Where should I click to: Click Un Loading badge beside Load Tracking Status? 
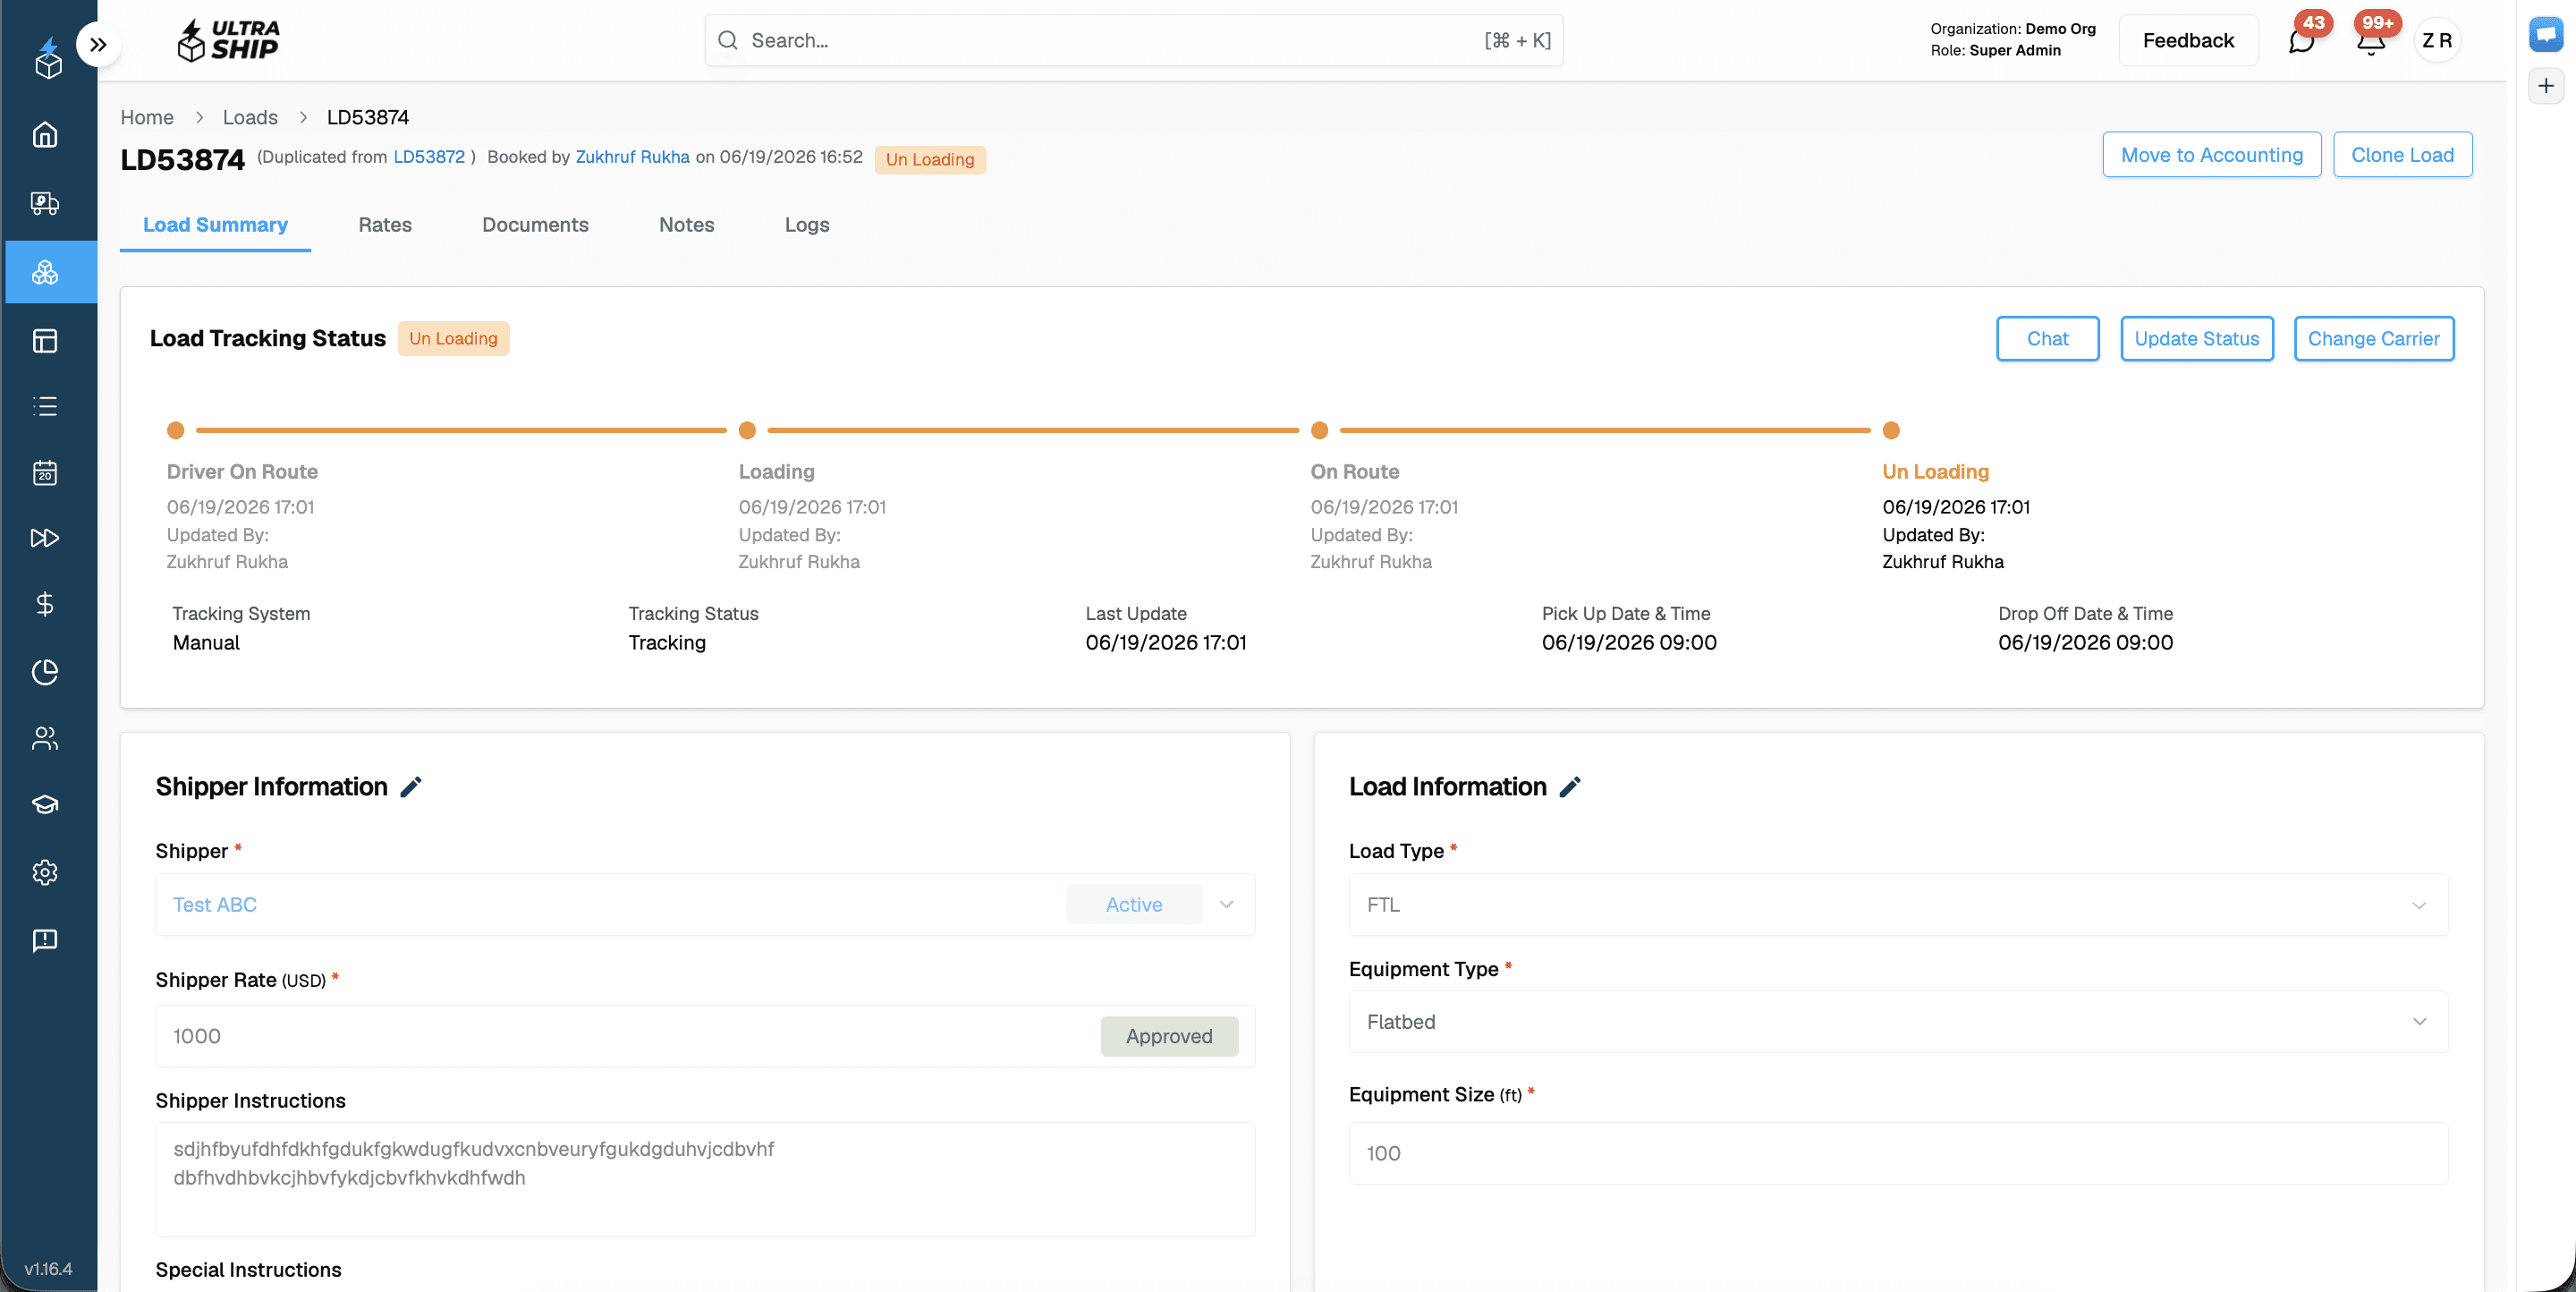453,339
